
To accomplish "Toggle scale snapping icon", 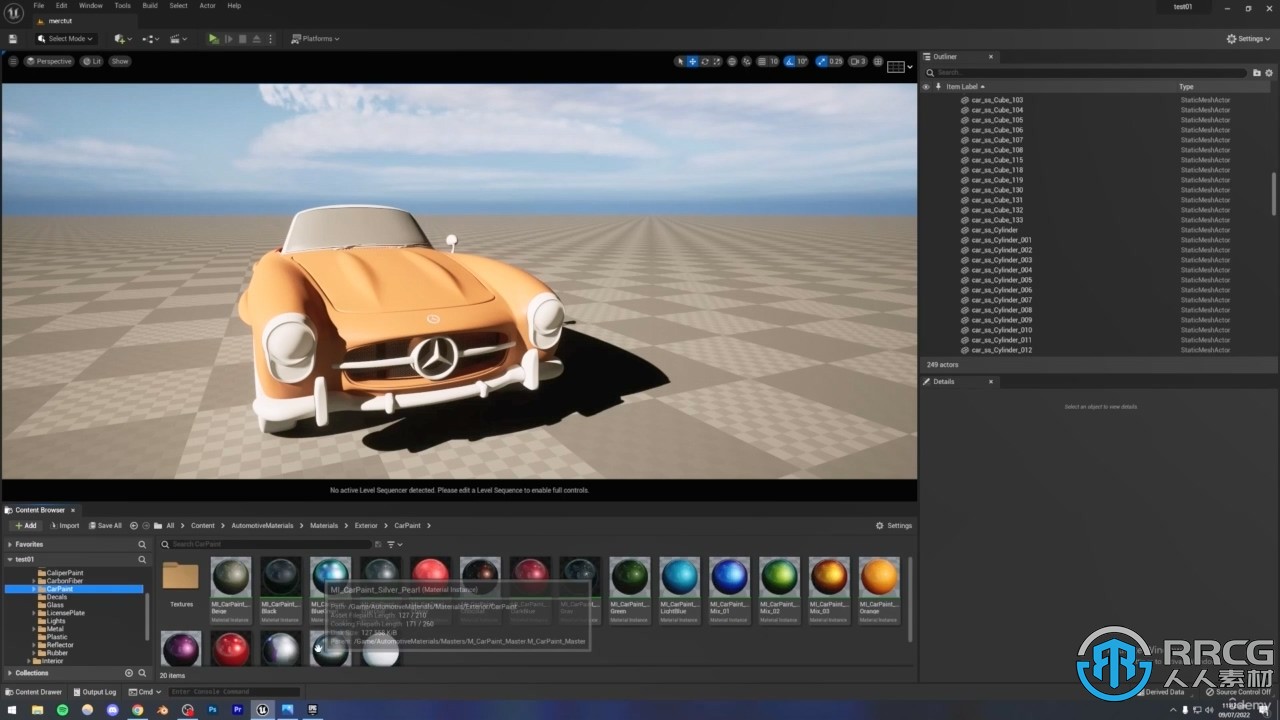I will pyautogui.click(x=822, y=61).
